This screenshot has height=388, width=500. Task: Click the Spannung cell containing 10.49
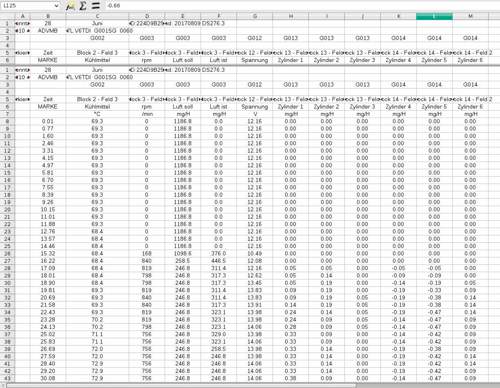pos(255,254)
